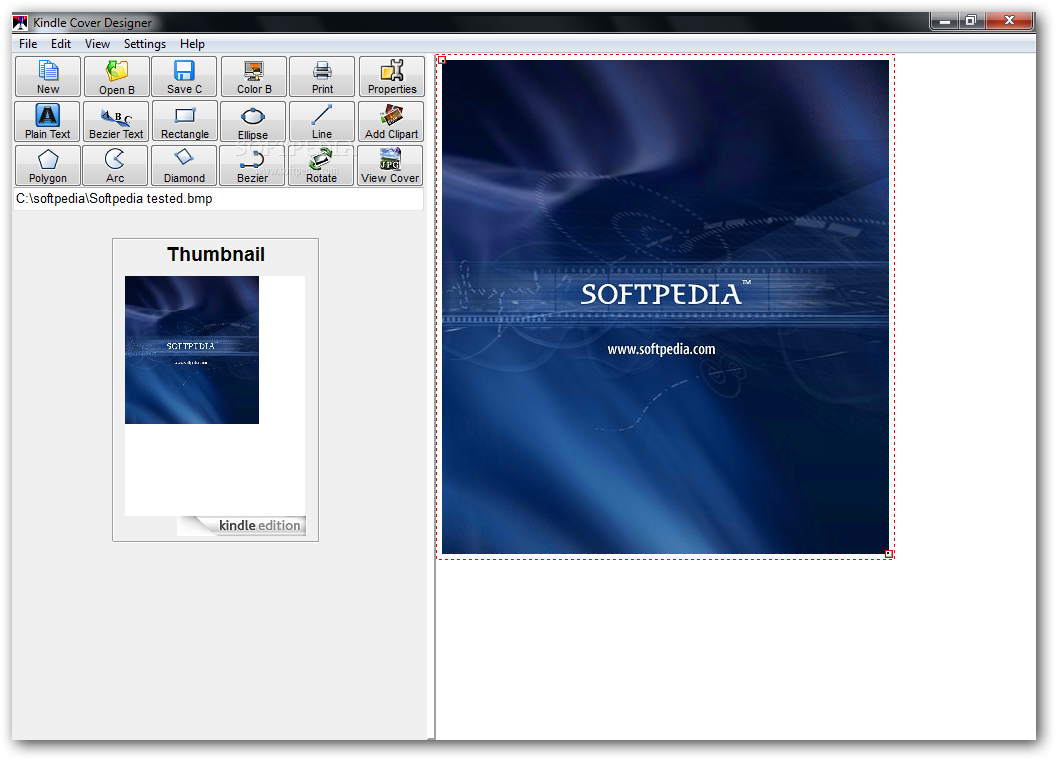Restore down the application window
Screen dimensions: 1056x760
(970, 21)
